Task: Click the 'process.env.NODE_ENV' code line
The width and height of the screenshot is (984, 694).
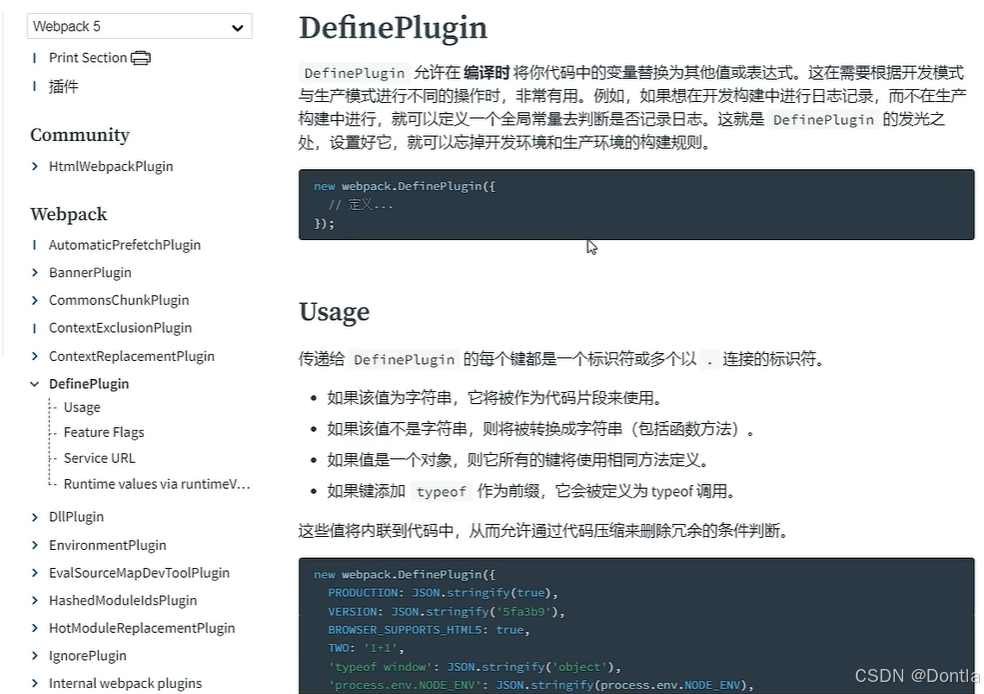Action: point(540,685)
